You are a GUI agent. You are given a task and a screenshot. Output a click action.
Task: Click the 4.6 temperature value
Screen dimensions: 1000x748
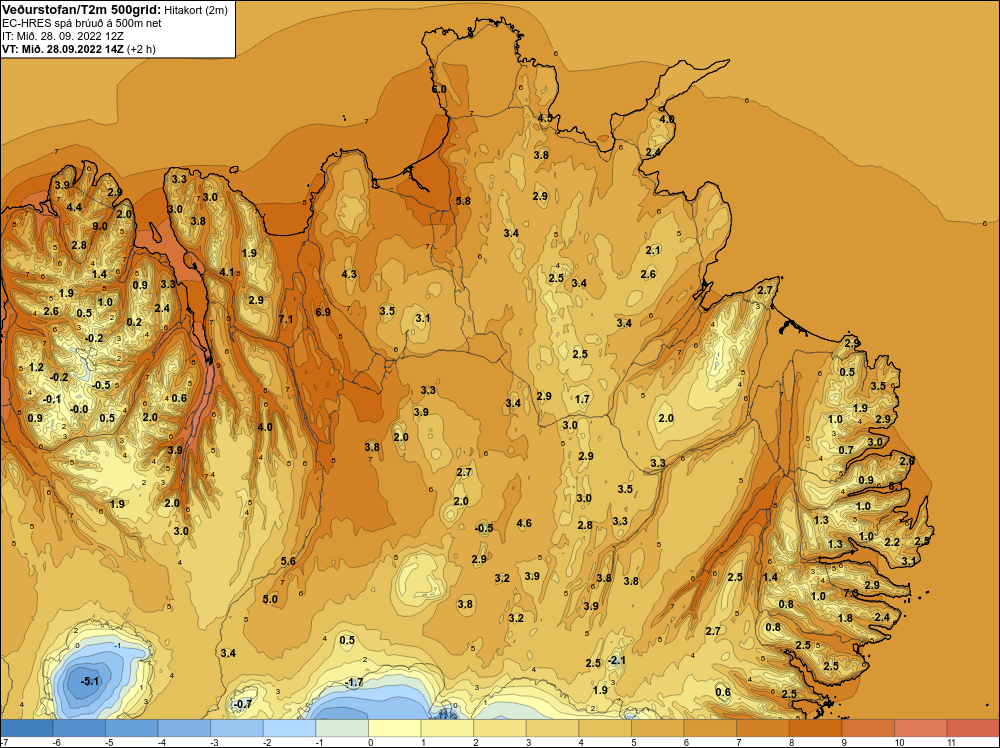click(524, 524)
